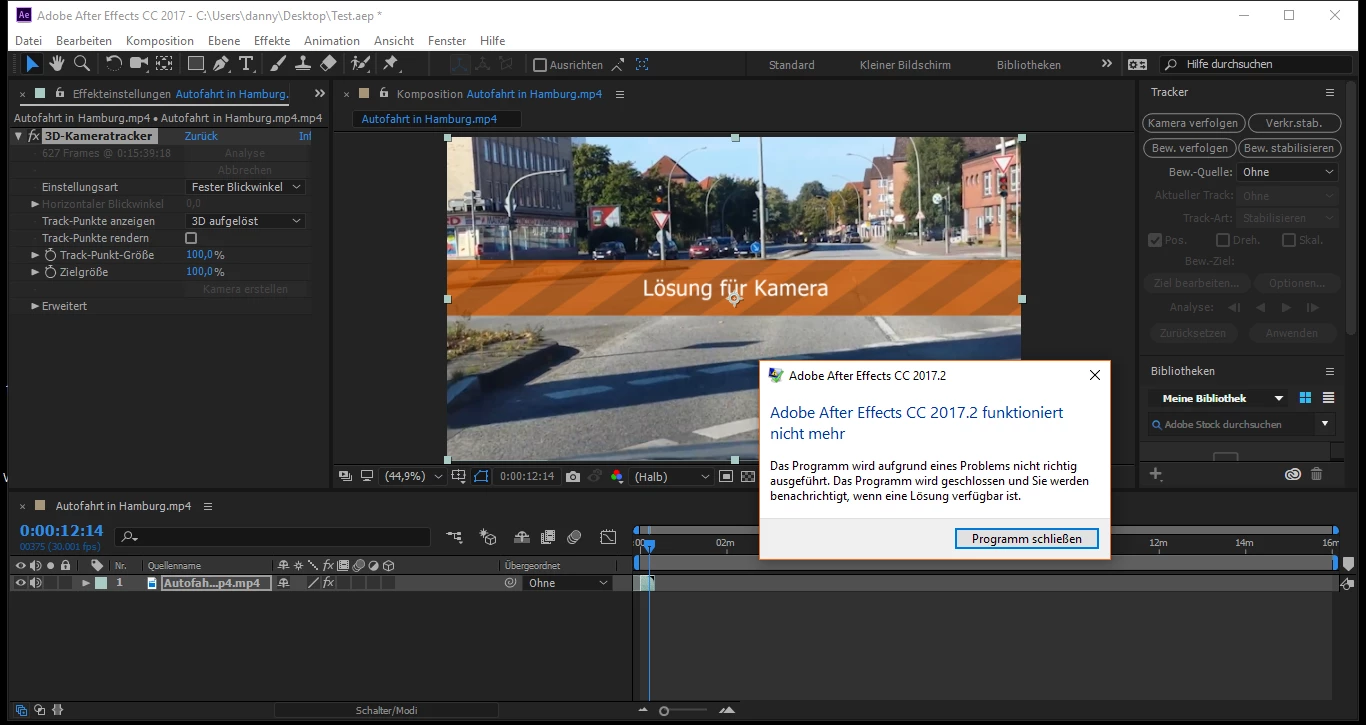Open the Einstellungsart dropdown
This screenshot has width=1366, height=725.
(246, 187)
